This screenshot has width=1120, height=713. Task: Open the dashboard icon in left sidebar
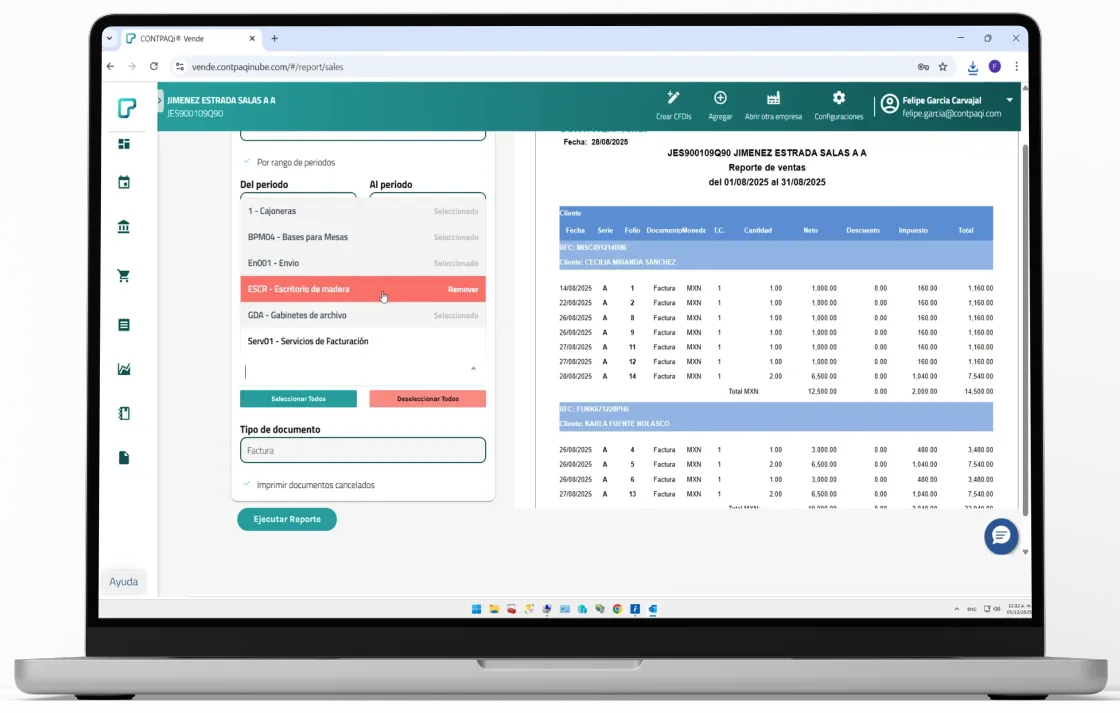click(x=124, y=144)
